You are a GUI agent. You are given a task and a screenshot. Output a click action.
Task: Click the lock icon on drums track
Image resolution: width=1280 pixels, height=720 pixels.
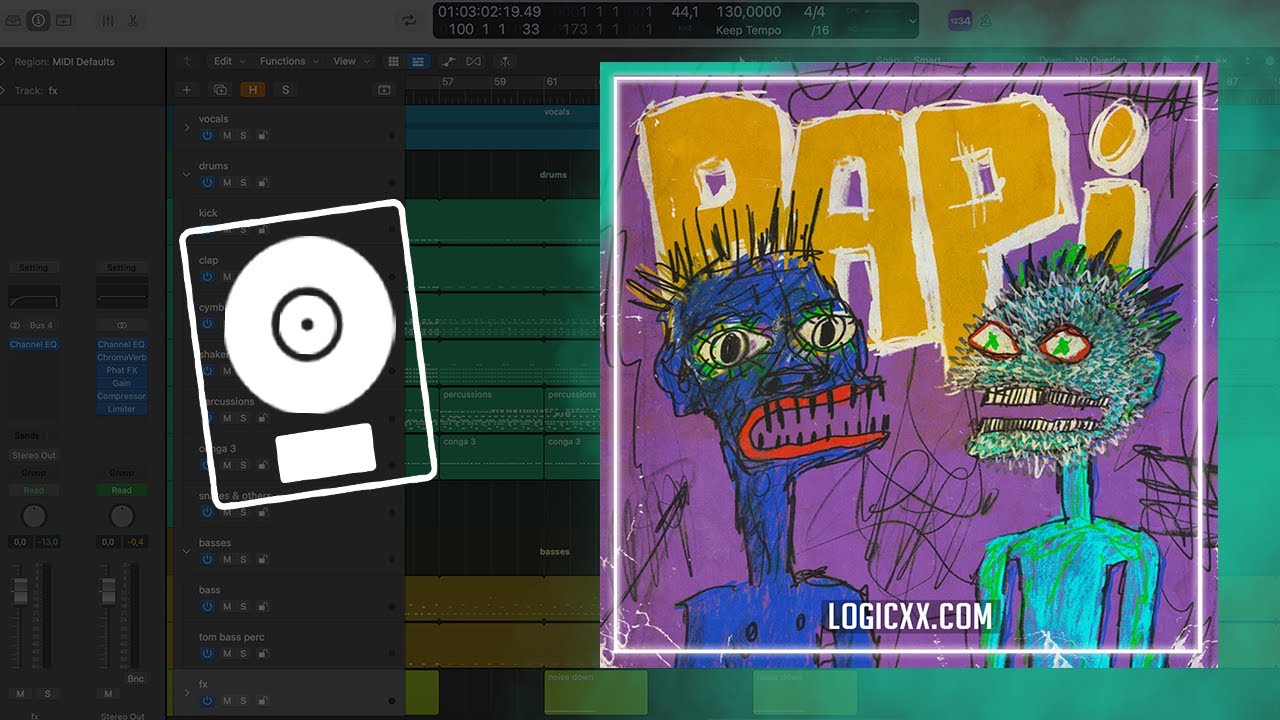262,182
